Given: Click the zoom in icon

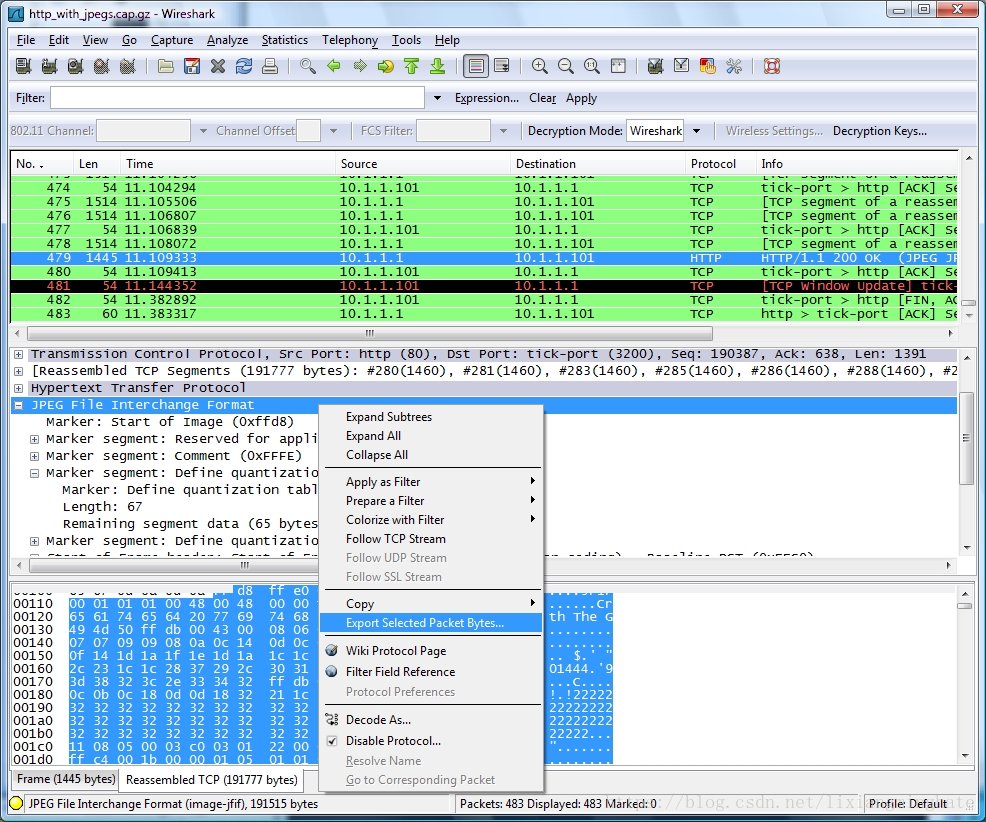Looking at the screenshot, I should click(540, 66).
